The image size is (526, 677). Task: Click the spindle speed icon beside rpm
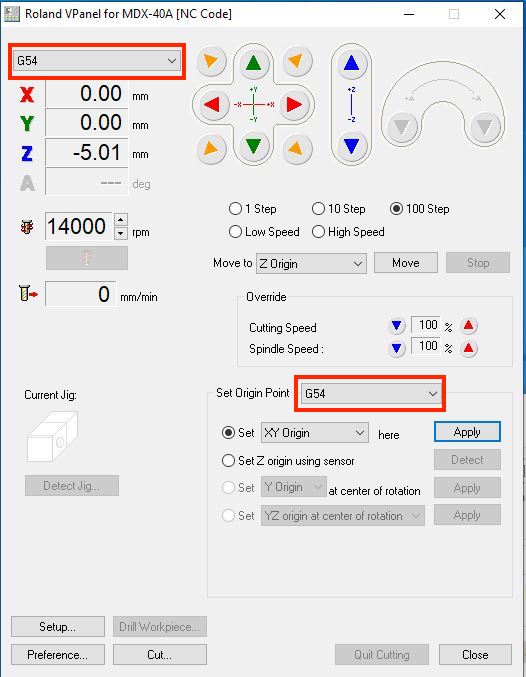[27, 227]
